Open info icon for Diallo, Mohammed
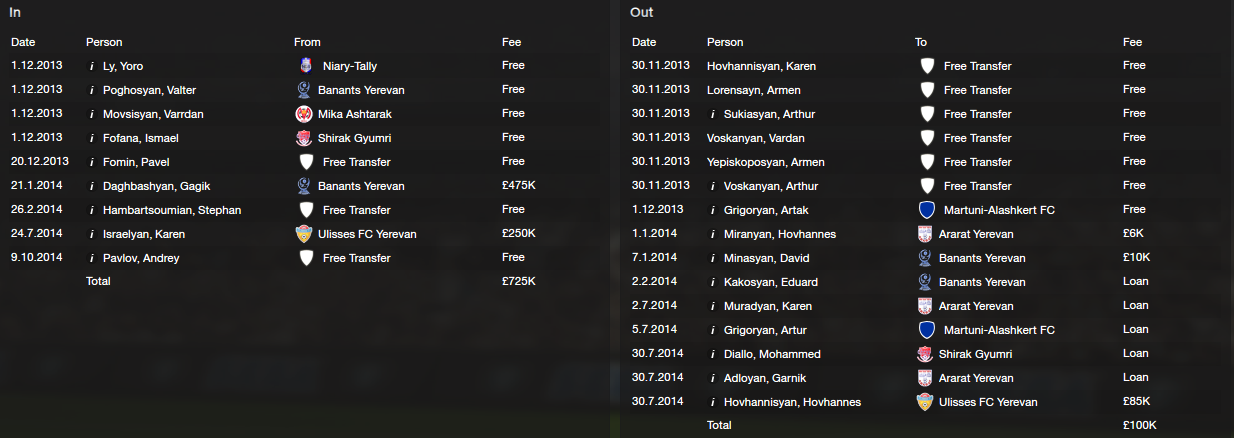Viewport: 1234px width, 438px height. click(711, 354)
